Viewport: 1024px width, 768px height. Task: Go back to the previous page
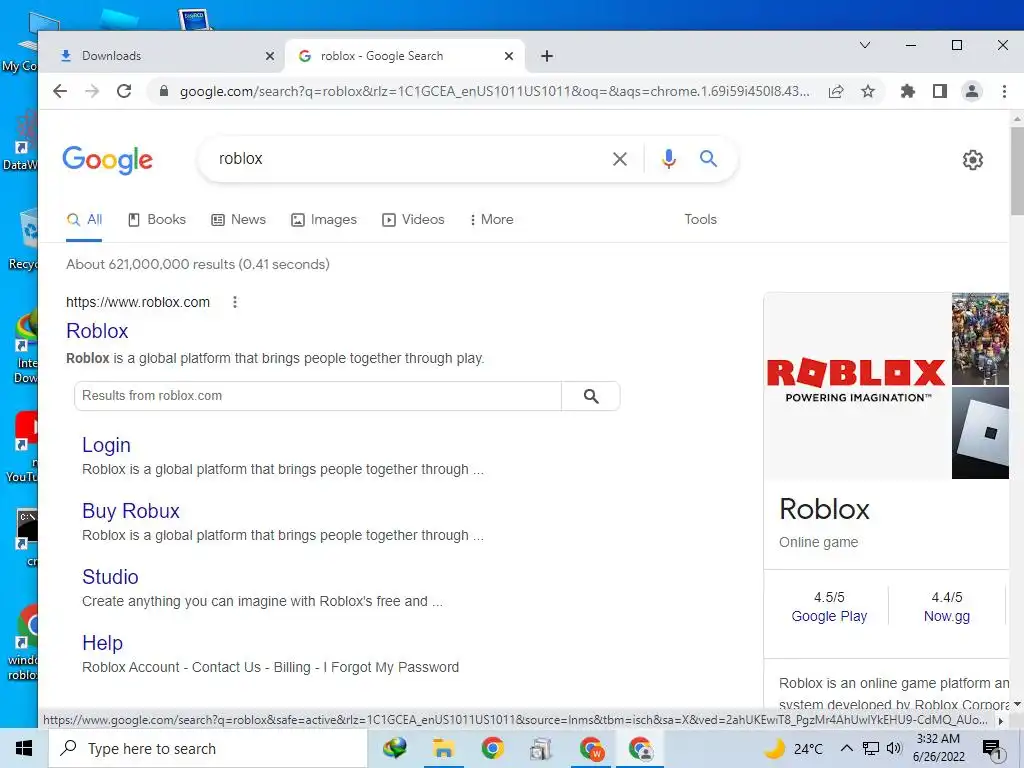tap(60, 91)
